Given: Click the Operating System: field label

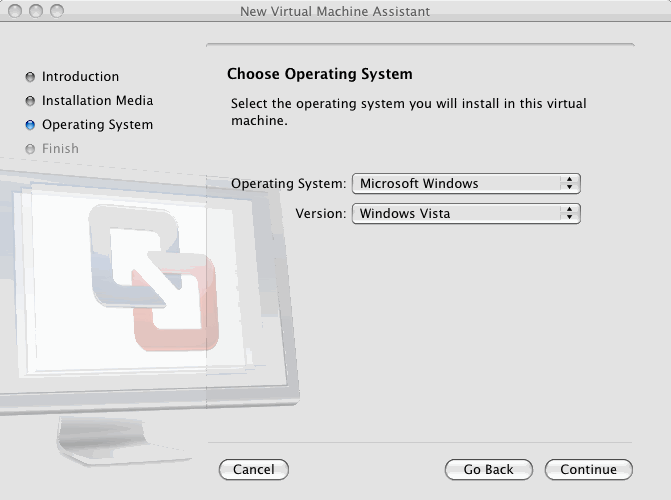Looking at the screenshot, I should (288, 184).
